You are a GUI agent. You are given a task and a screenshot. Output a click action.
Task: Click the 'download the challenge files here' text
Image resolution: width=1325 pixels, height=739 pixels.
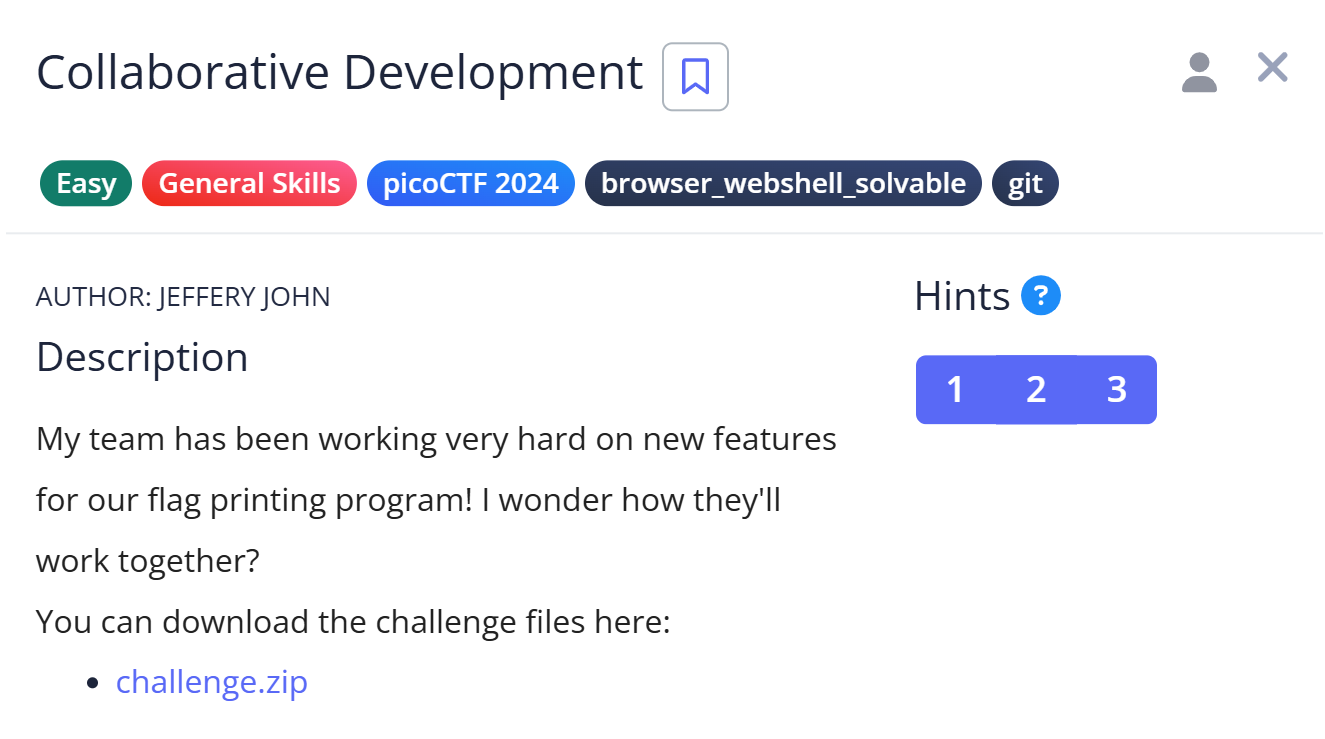coord(352,622)
